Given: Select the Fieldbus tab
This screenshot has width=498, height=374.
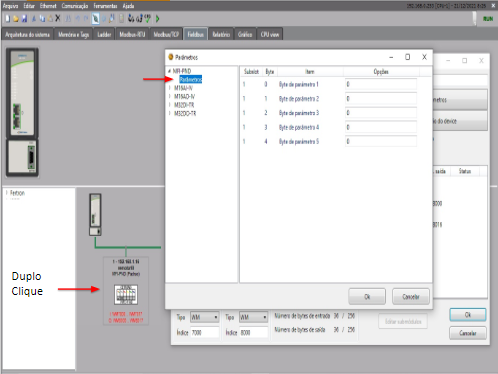Looking at the screenshot, I should [x=195, y=34].
